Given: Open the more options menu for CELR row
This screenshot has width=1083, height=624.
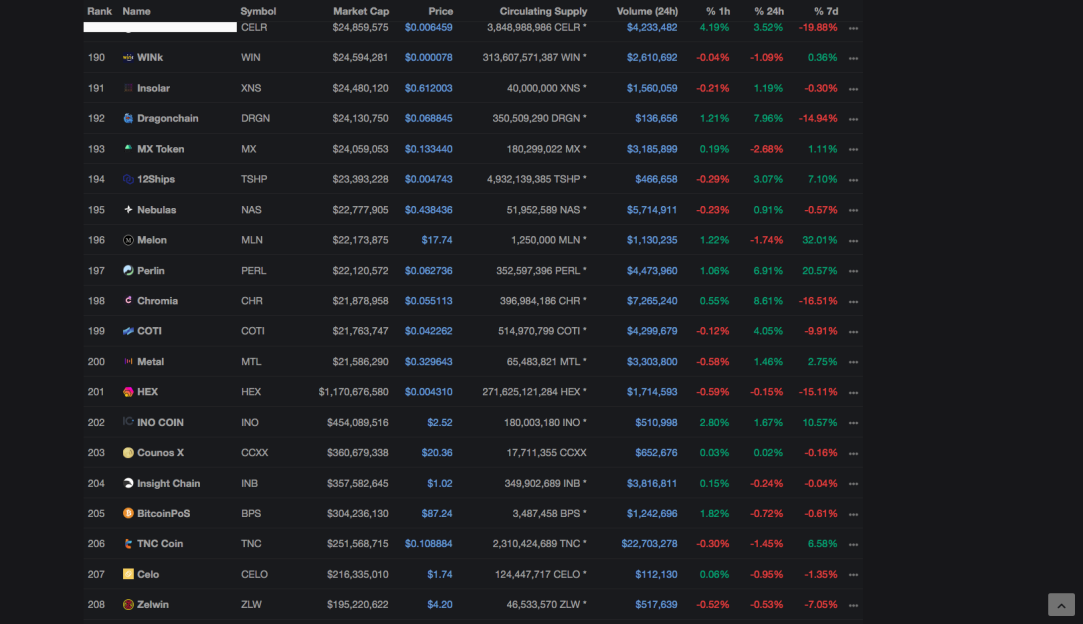Looking at the screenshot, I should pyautogui.click(x=853, y=28).
